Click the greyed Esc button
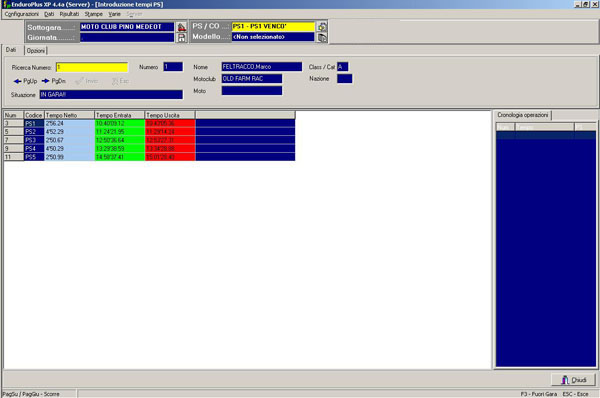This screenshot has width=600, height=398. coord(120,81)
